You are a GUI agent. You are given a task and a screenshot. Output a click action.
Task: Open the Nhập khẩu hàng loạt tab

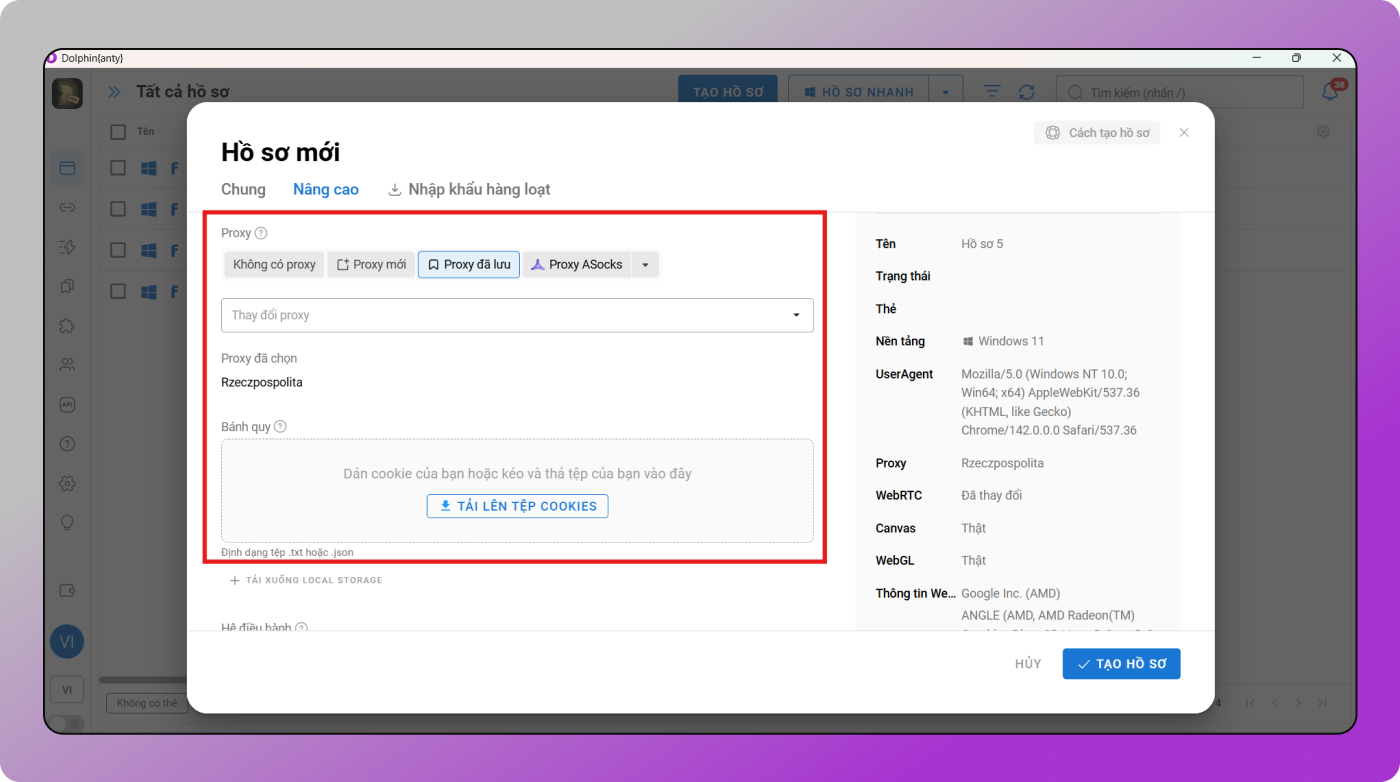pyautogui.click(x=469, y=189)
